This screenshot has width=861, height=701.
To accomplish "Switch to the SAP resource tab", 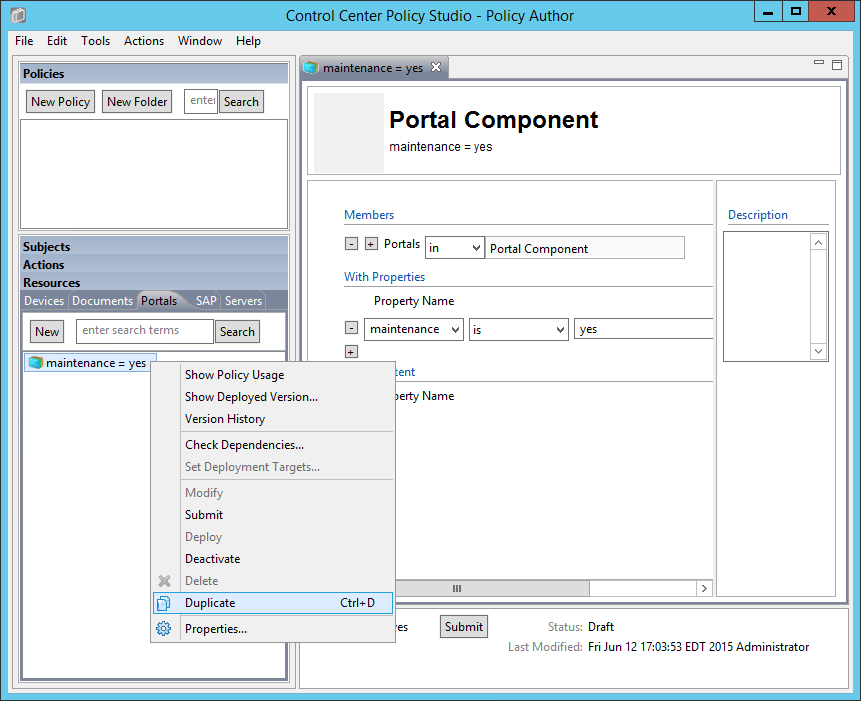I will pyautogui.click(x=206, y=301).
